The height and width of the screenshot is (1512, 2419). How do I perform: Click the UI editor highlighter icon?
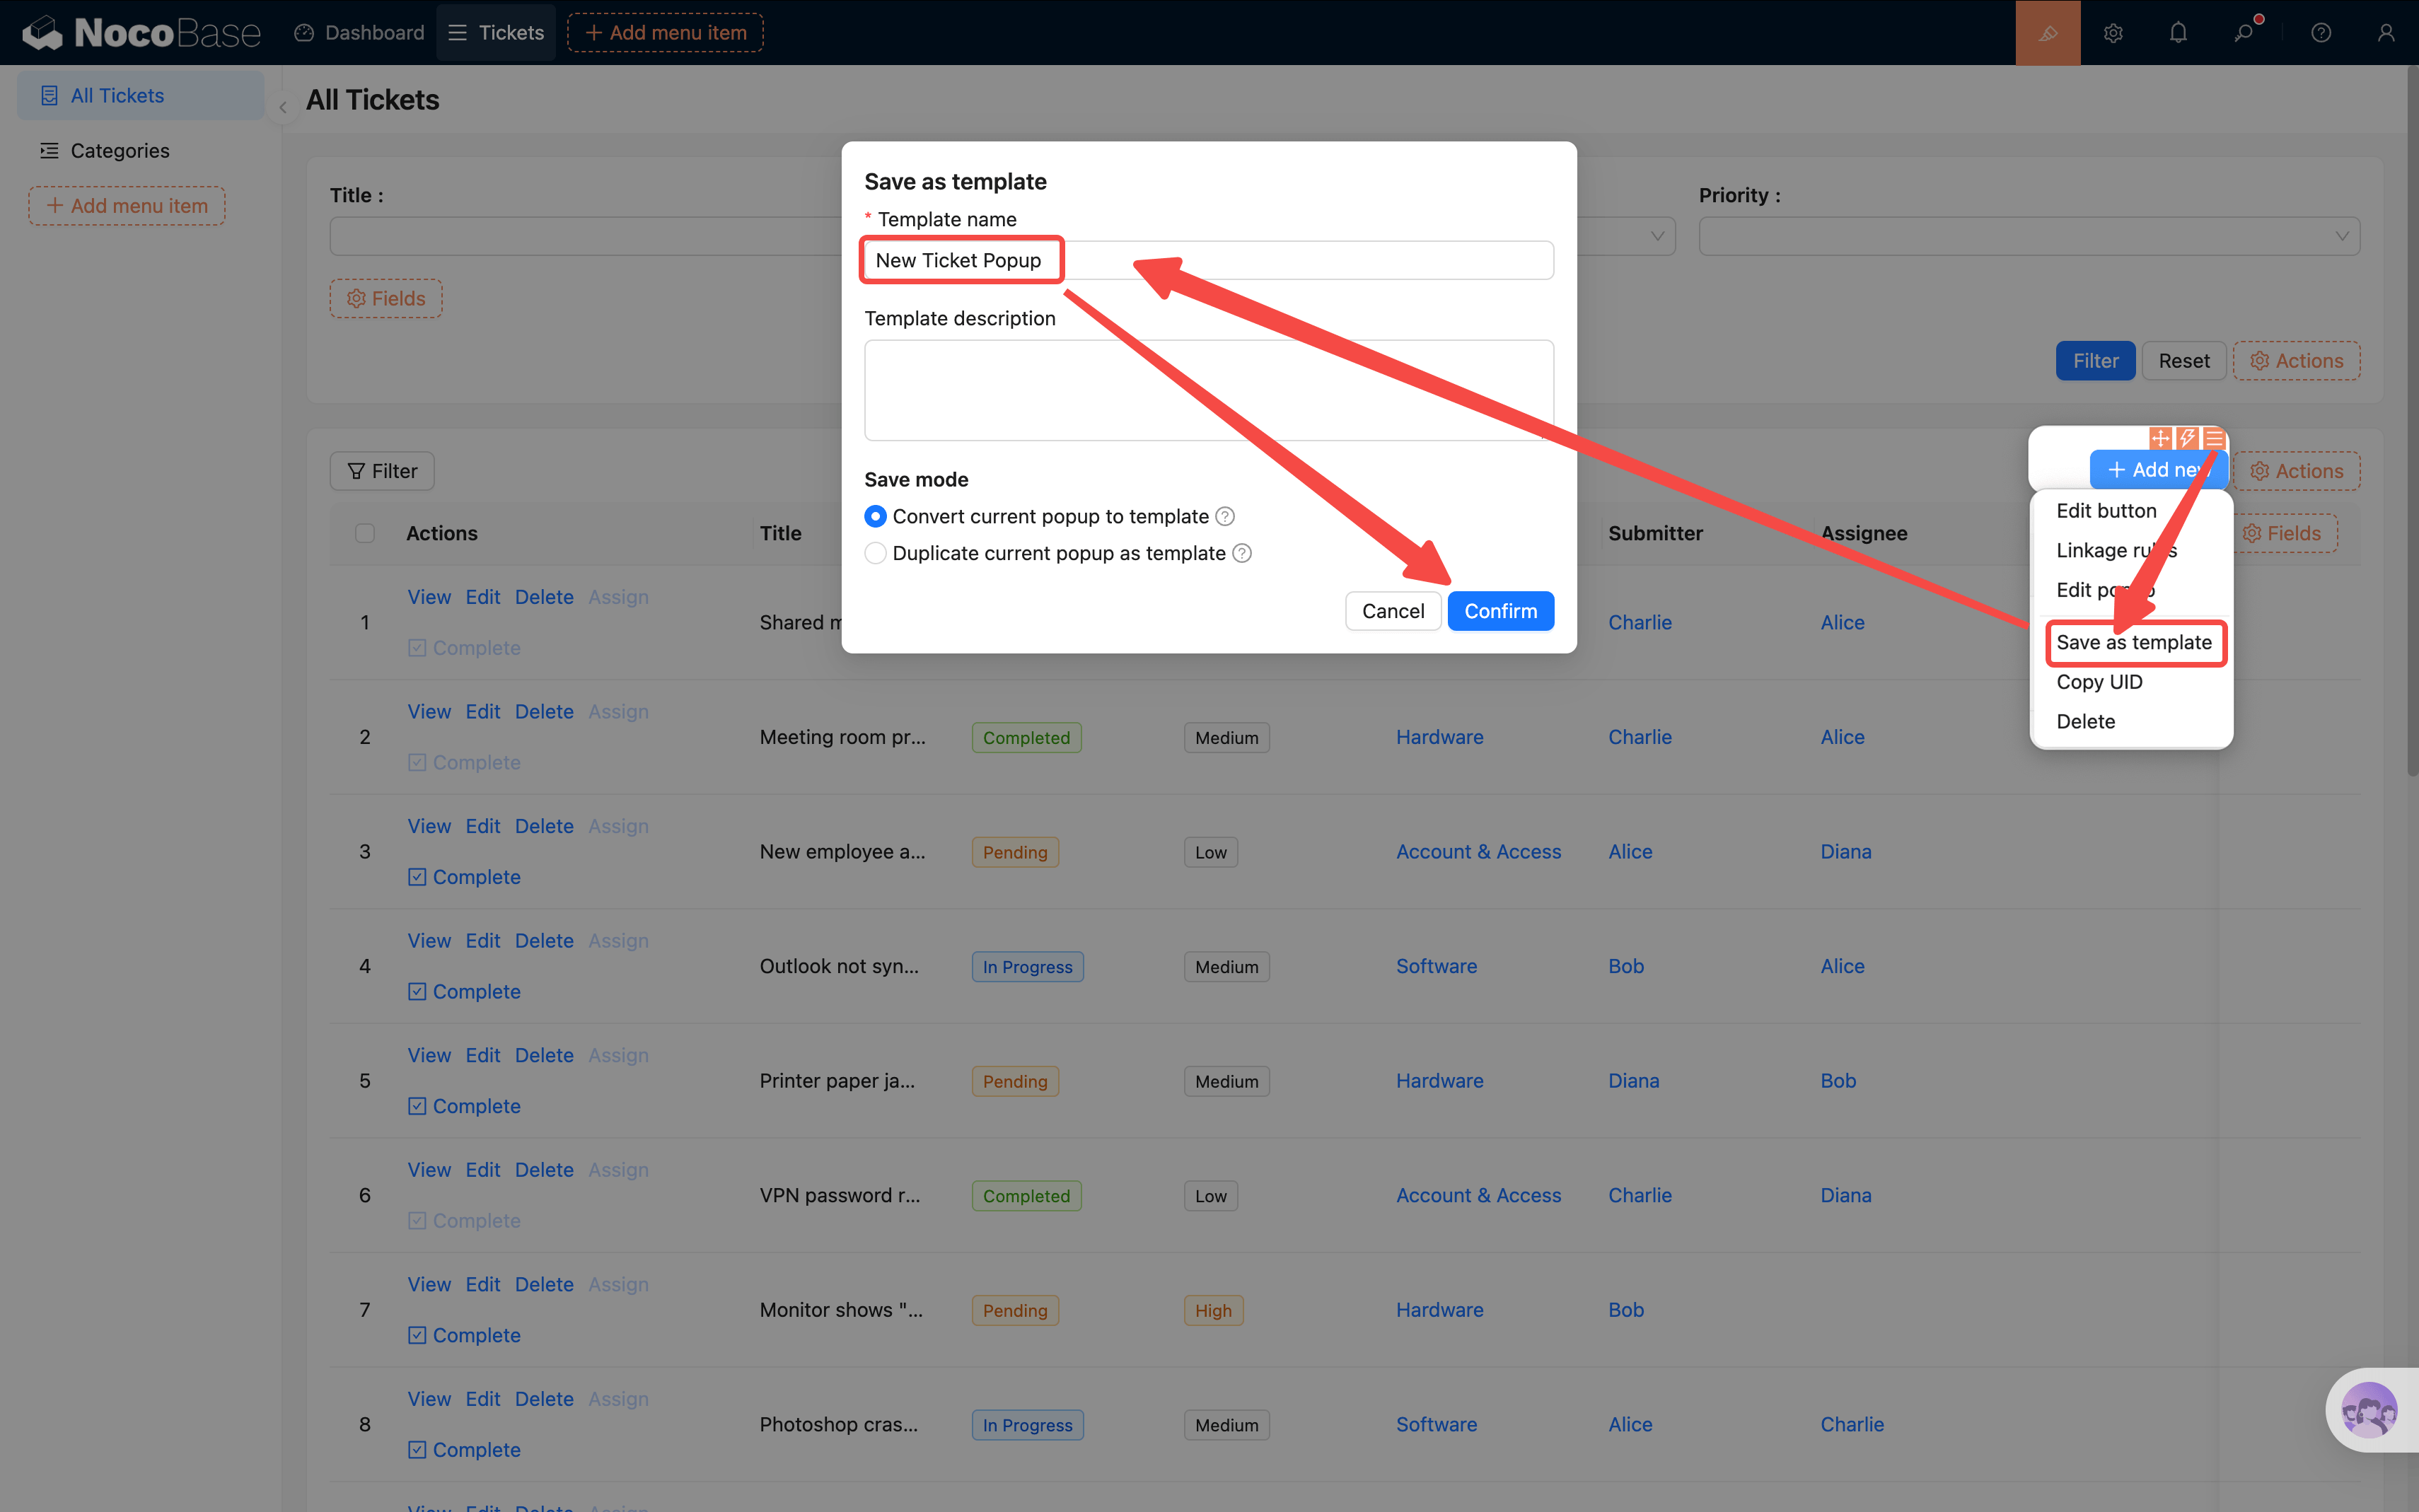click(2047, 33)
